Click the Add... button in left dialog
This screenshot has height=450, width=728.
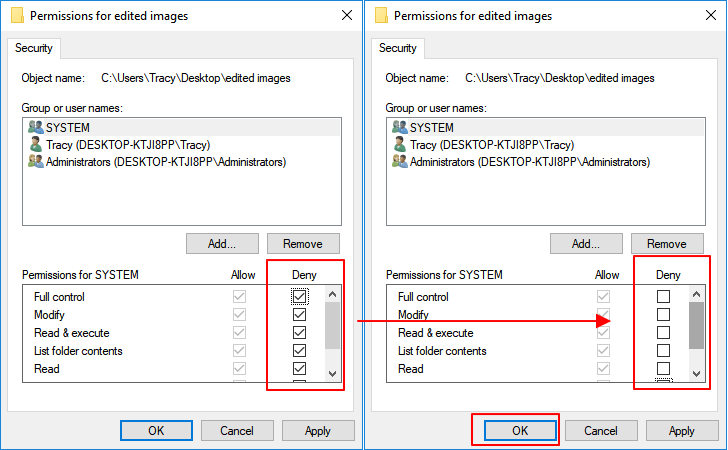222,243
